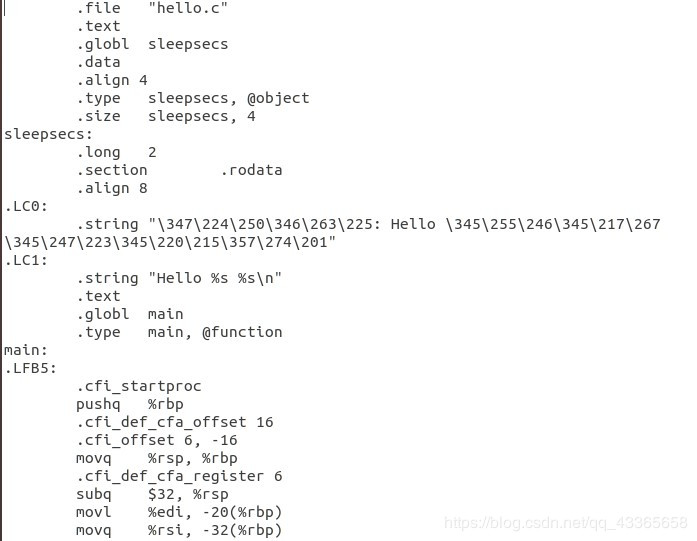Click the .size sleepsecs, 4 line

[x=165, y=116]
